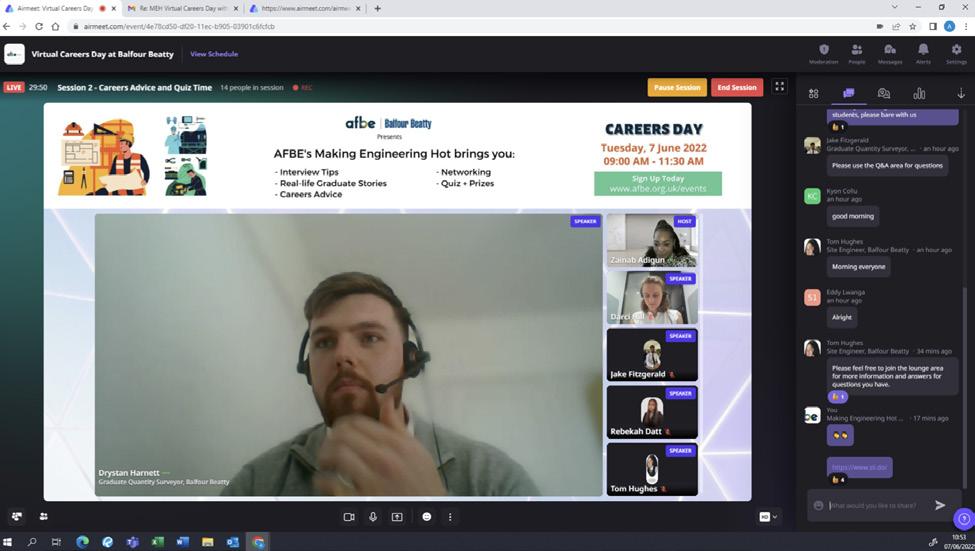
Task: Start screen sharing
Action: click(397, 517)
